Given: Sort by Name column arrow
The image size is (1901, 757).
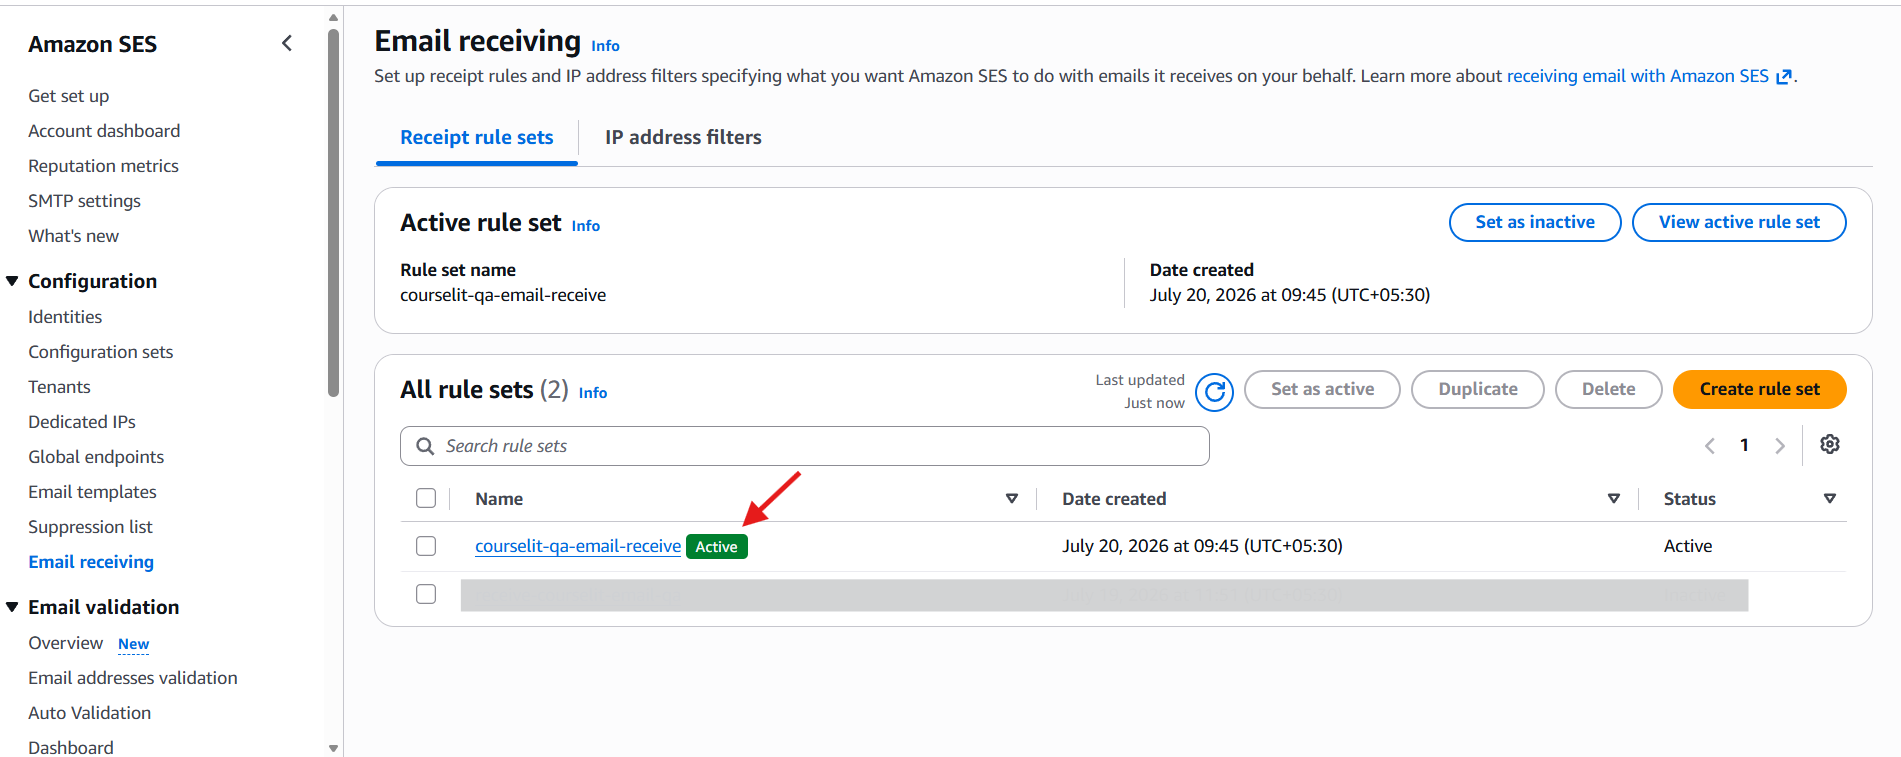Looking at the screenshot, I should pos(1011,498).
